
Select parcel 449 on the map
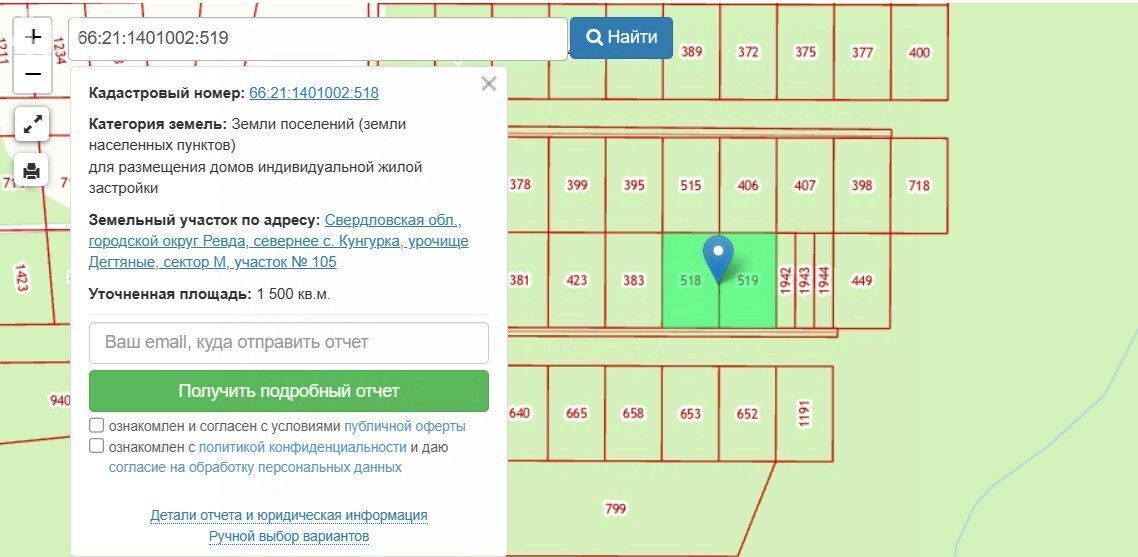861,280
